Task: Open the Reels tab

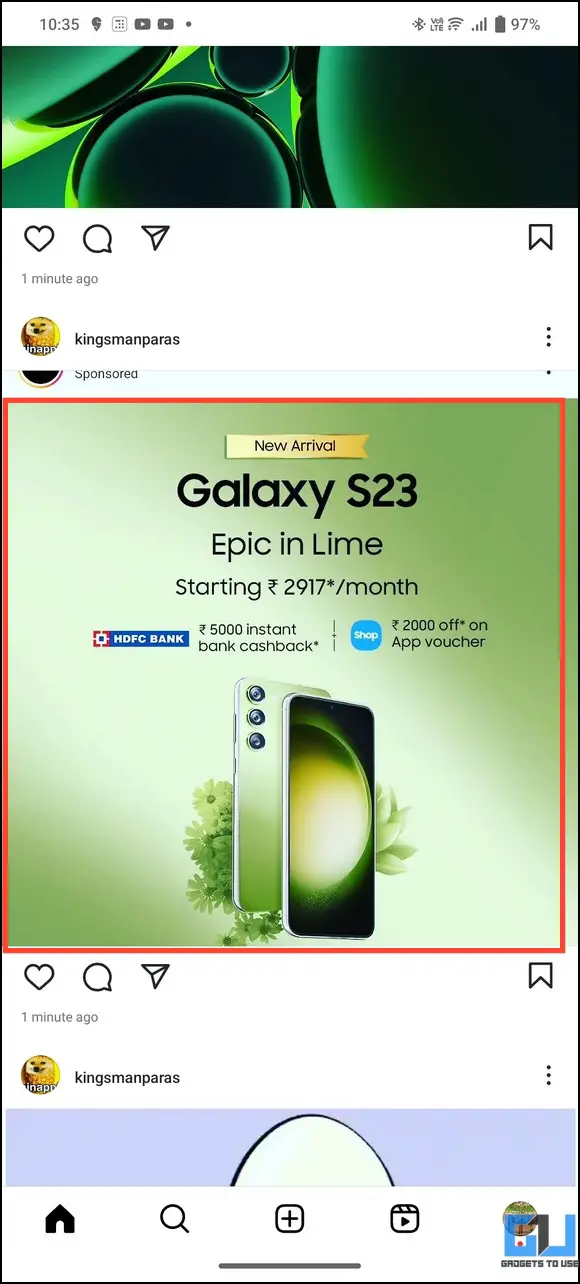Action: point(404,1218)
